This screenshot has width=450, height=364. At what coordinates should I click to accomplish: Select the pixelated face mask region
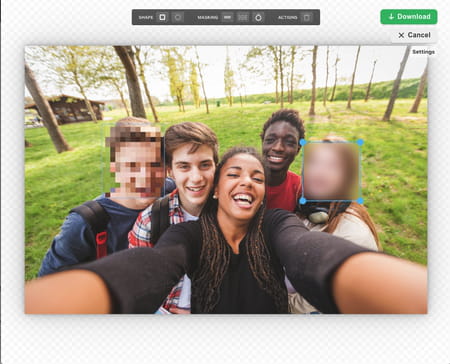(134, 160)
